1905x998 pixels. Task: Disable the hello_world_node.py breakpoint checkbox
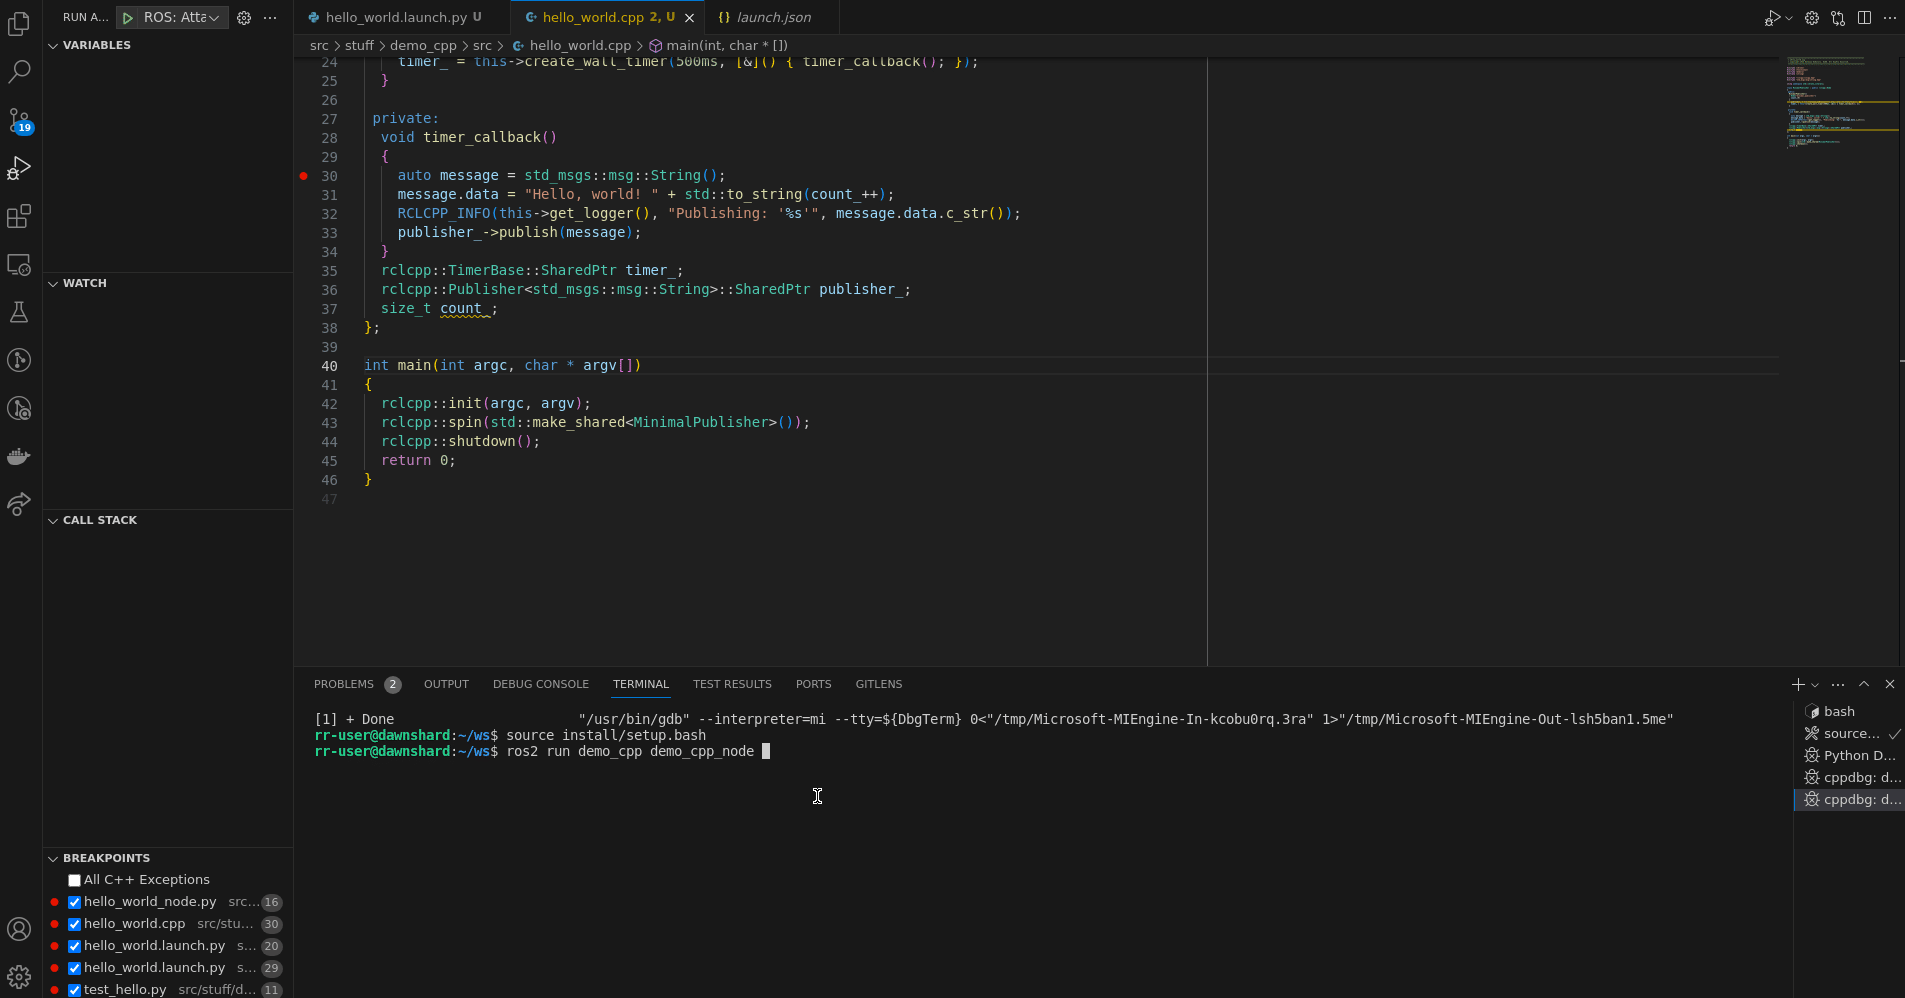[74, 902]
